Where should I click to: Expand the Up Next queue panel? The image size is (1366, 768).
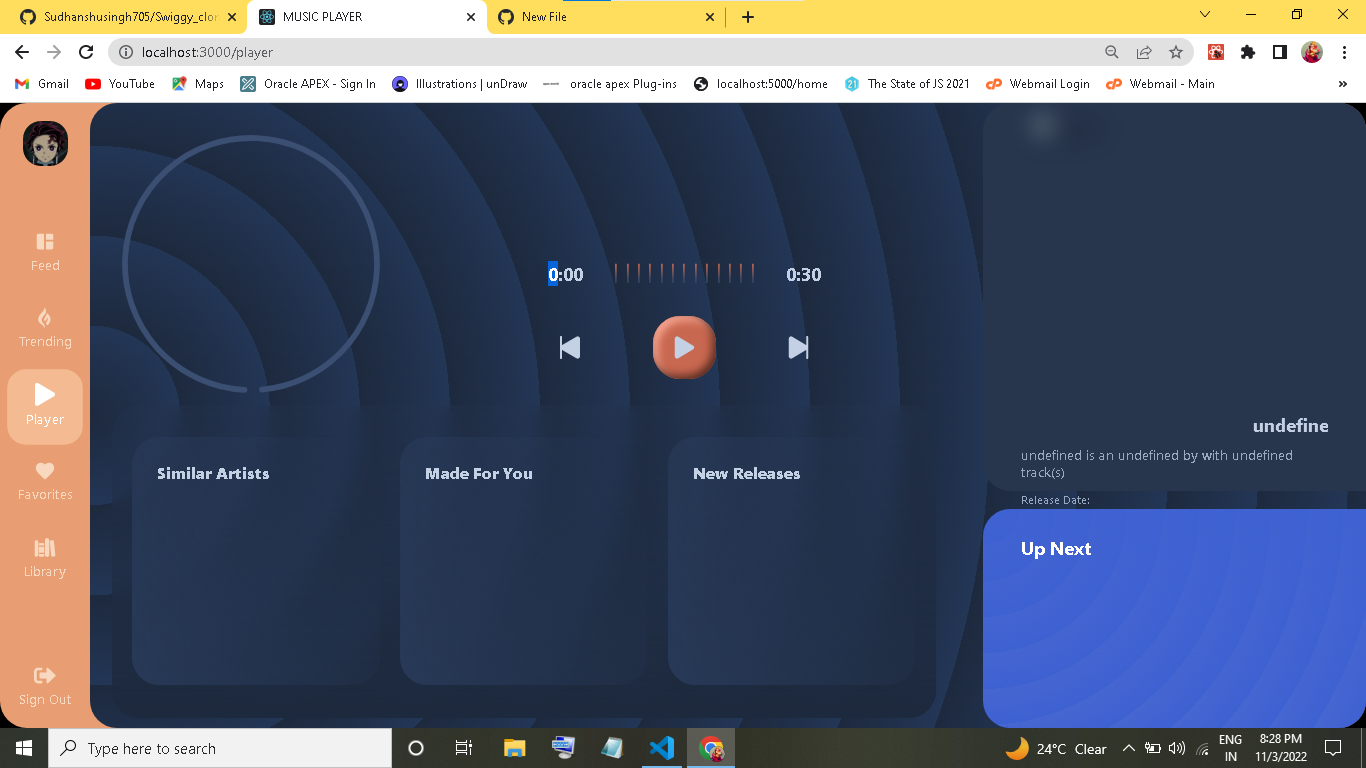click(1056, 548)
